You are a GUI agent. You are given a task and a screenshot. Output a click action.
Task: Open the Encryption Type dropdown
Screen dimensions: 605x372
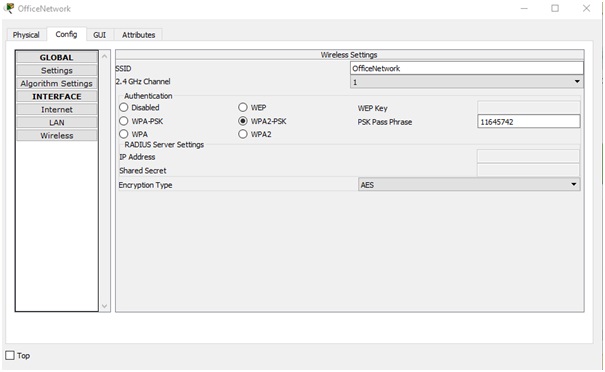469,184
